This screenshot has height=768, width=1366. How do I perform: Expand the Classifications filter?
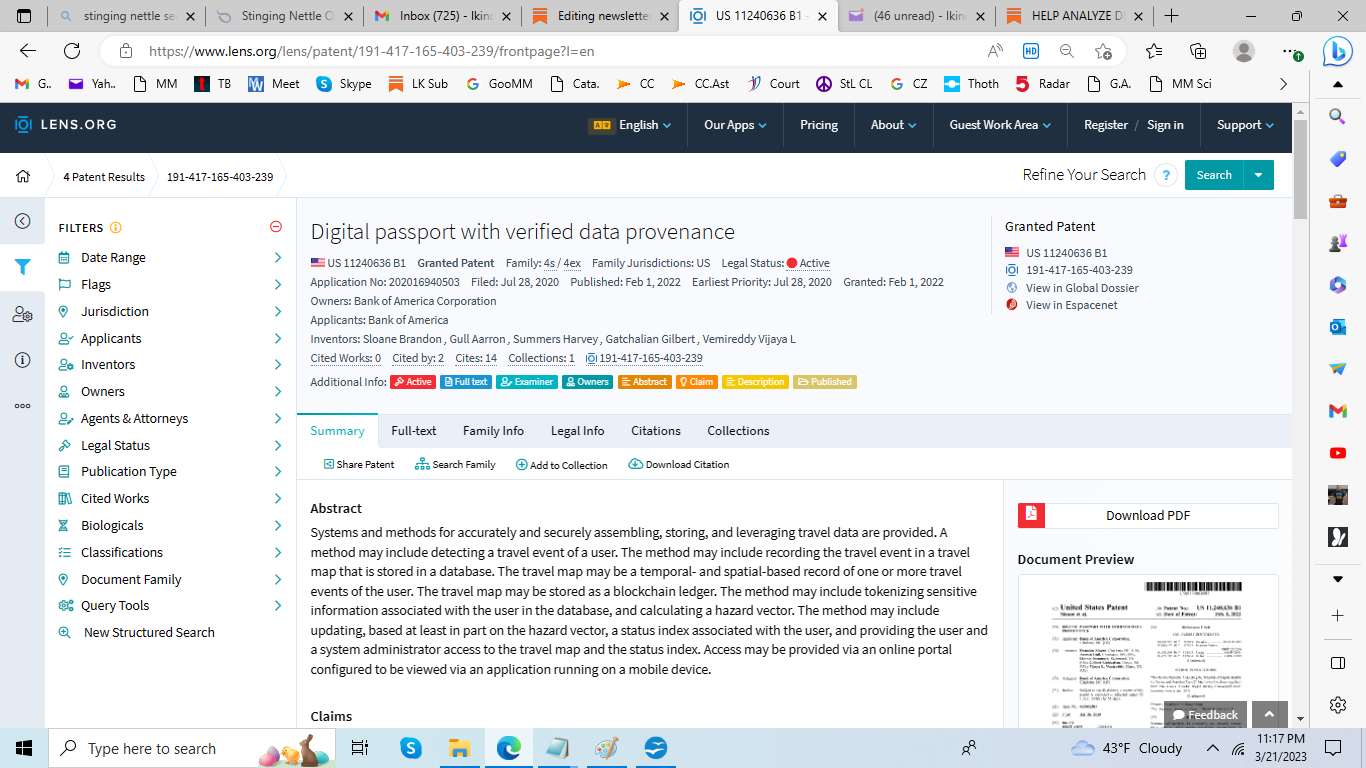click(170, 553)
